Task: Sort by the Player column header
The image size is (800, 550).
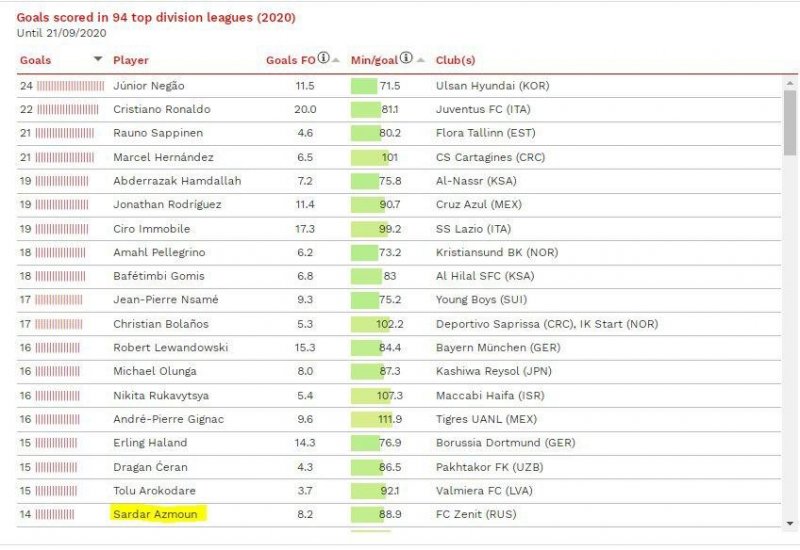Action: coord(131,60)
